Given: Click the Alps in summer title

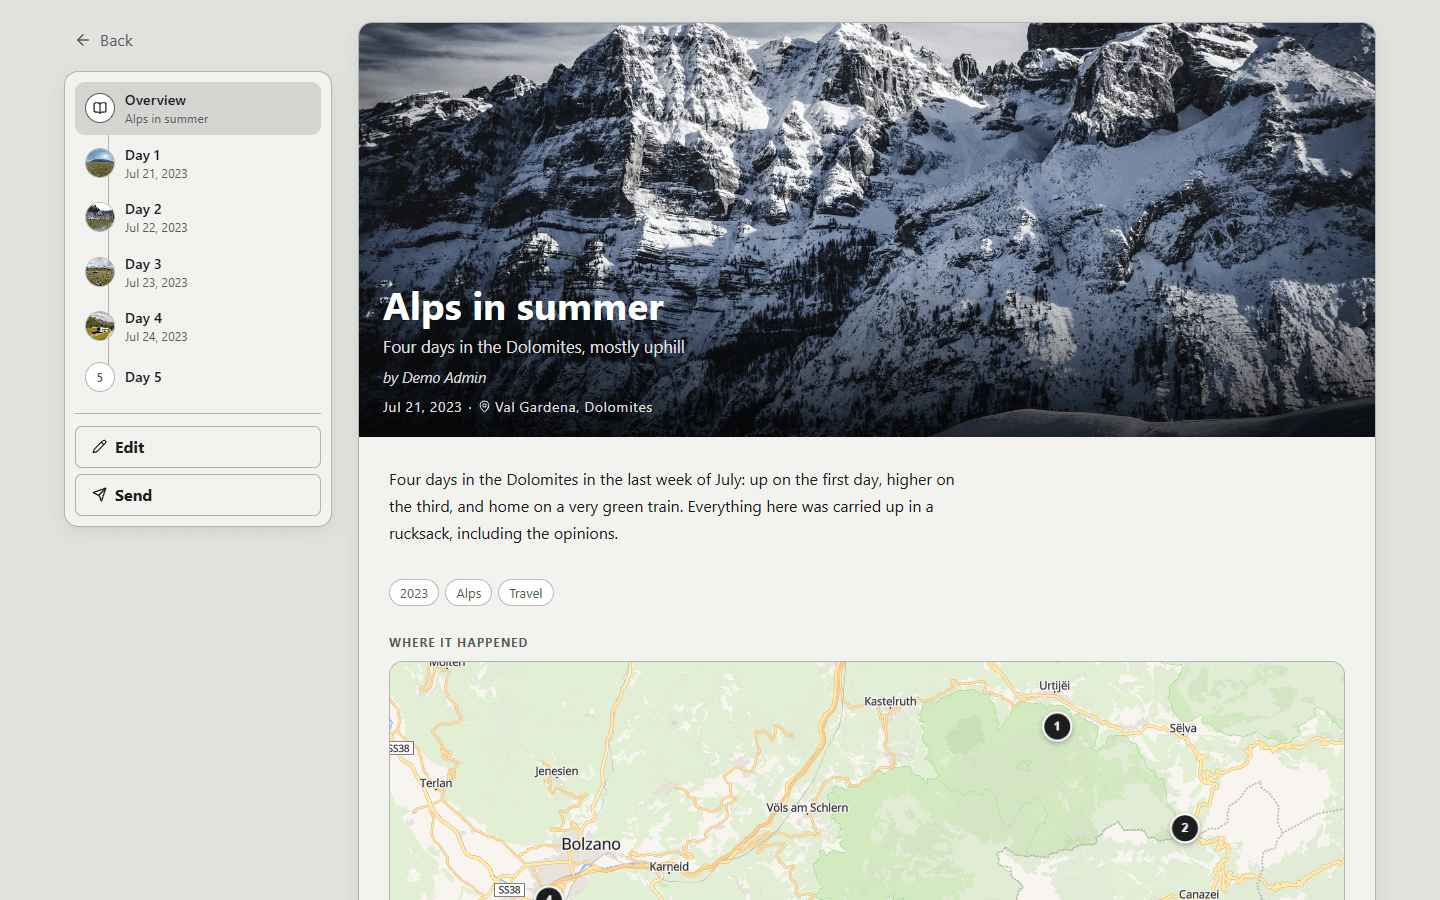Looking at the screenshot, I should pyautogui.click(x=523, y=306).
